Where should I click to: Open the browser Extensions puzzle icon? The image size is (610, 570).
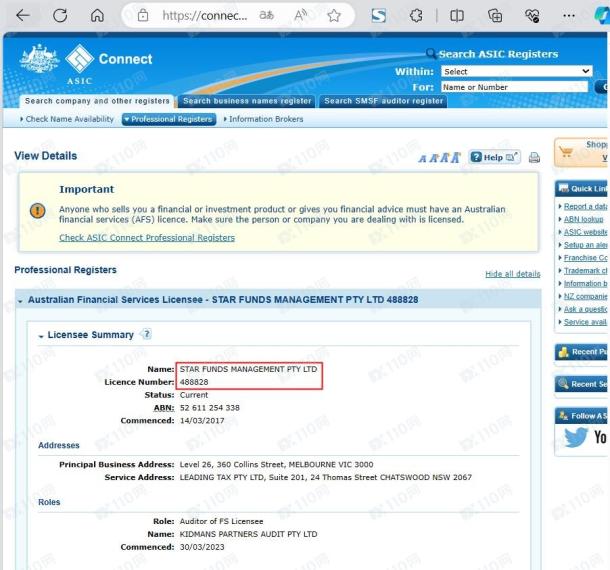pyautogui.click(x=416, y=16)
